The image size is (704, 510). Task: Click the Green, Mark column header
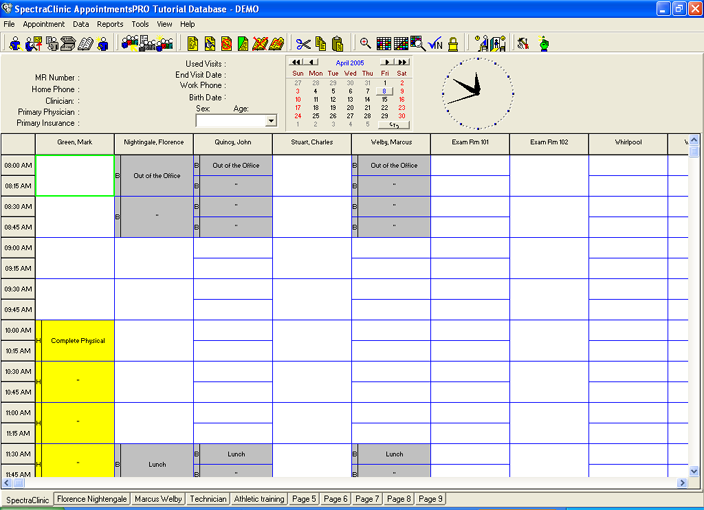(75, 144)
